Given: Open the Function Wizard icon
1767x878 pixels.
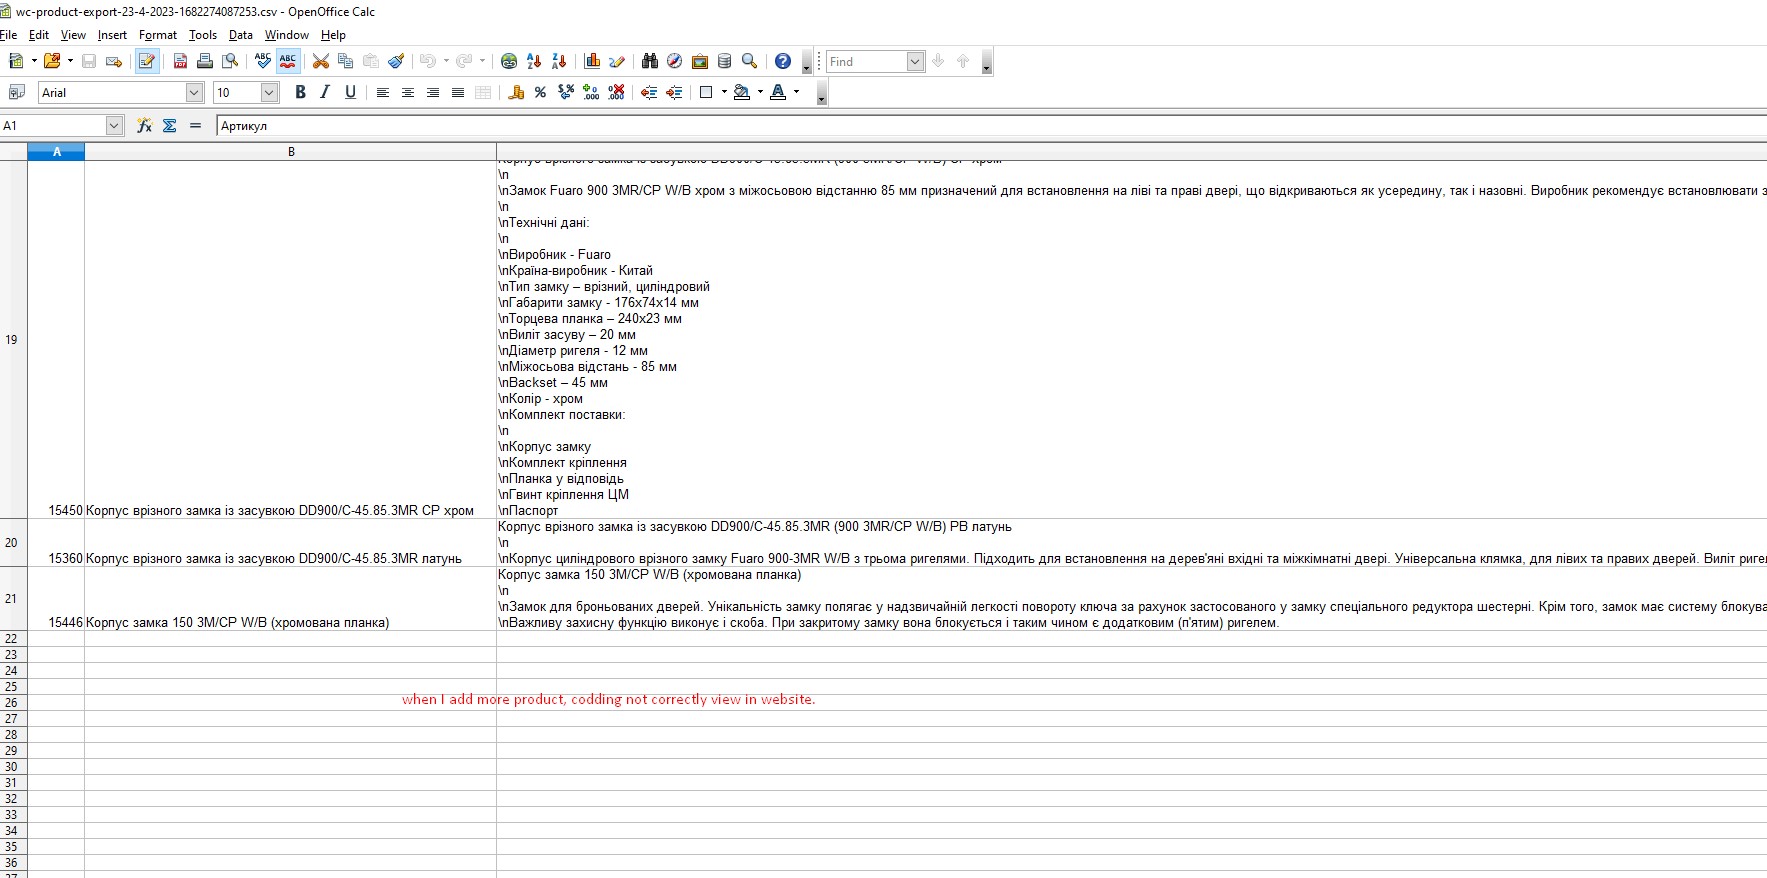Looking at the screenshot, I should point(144,125).
